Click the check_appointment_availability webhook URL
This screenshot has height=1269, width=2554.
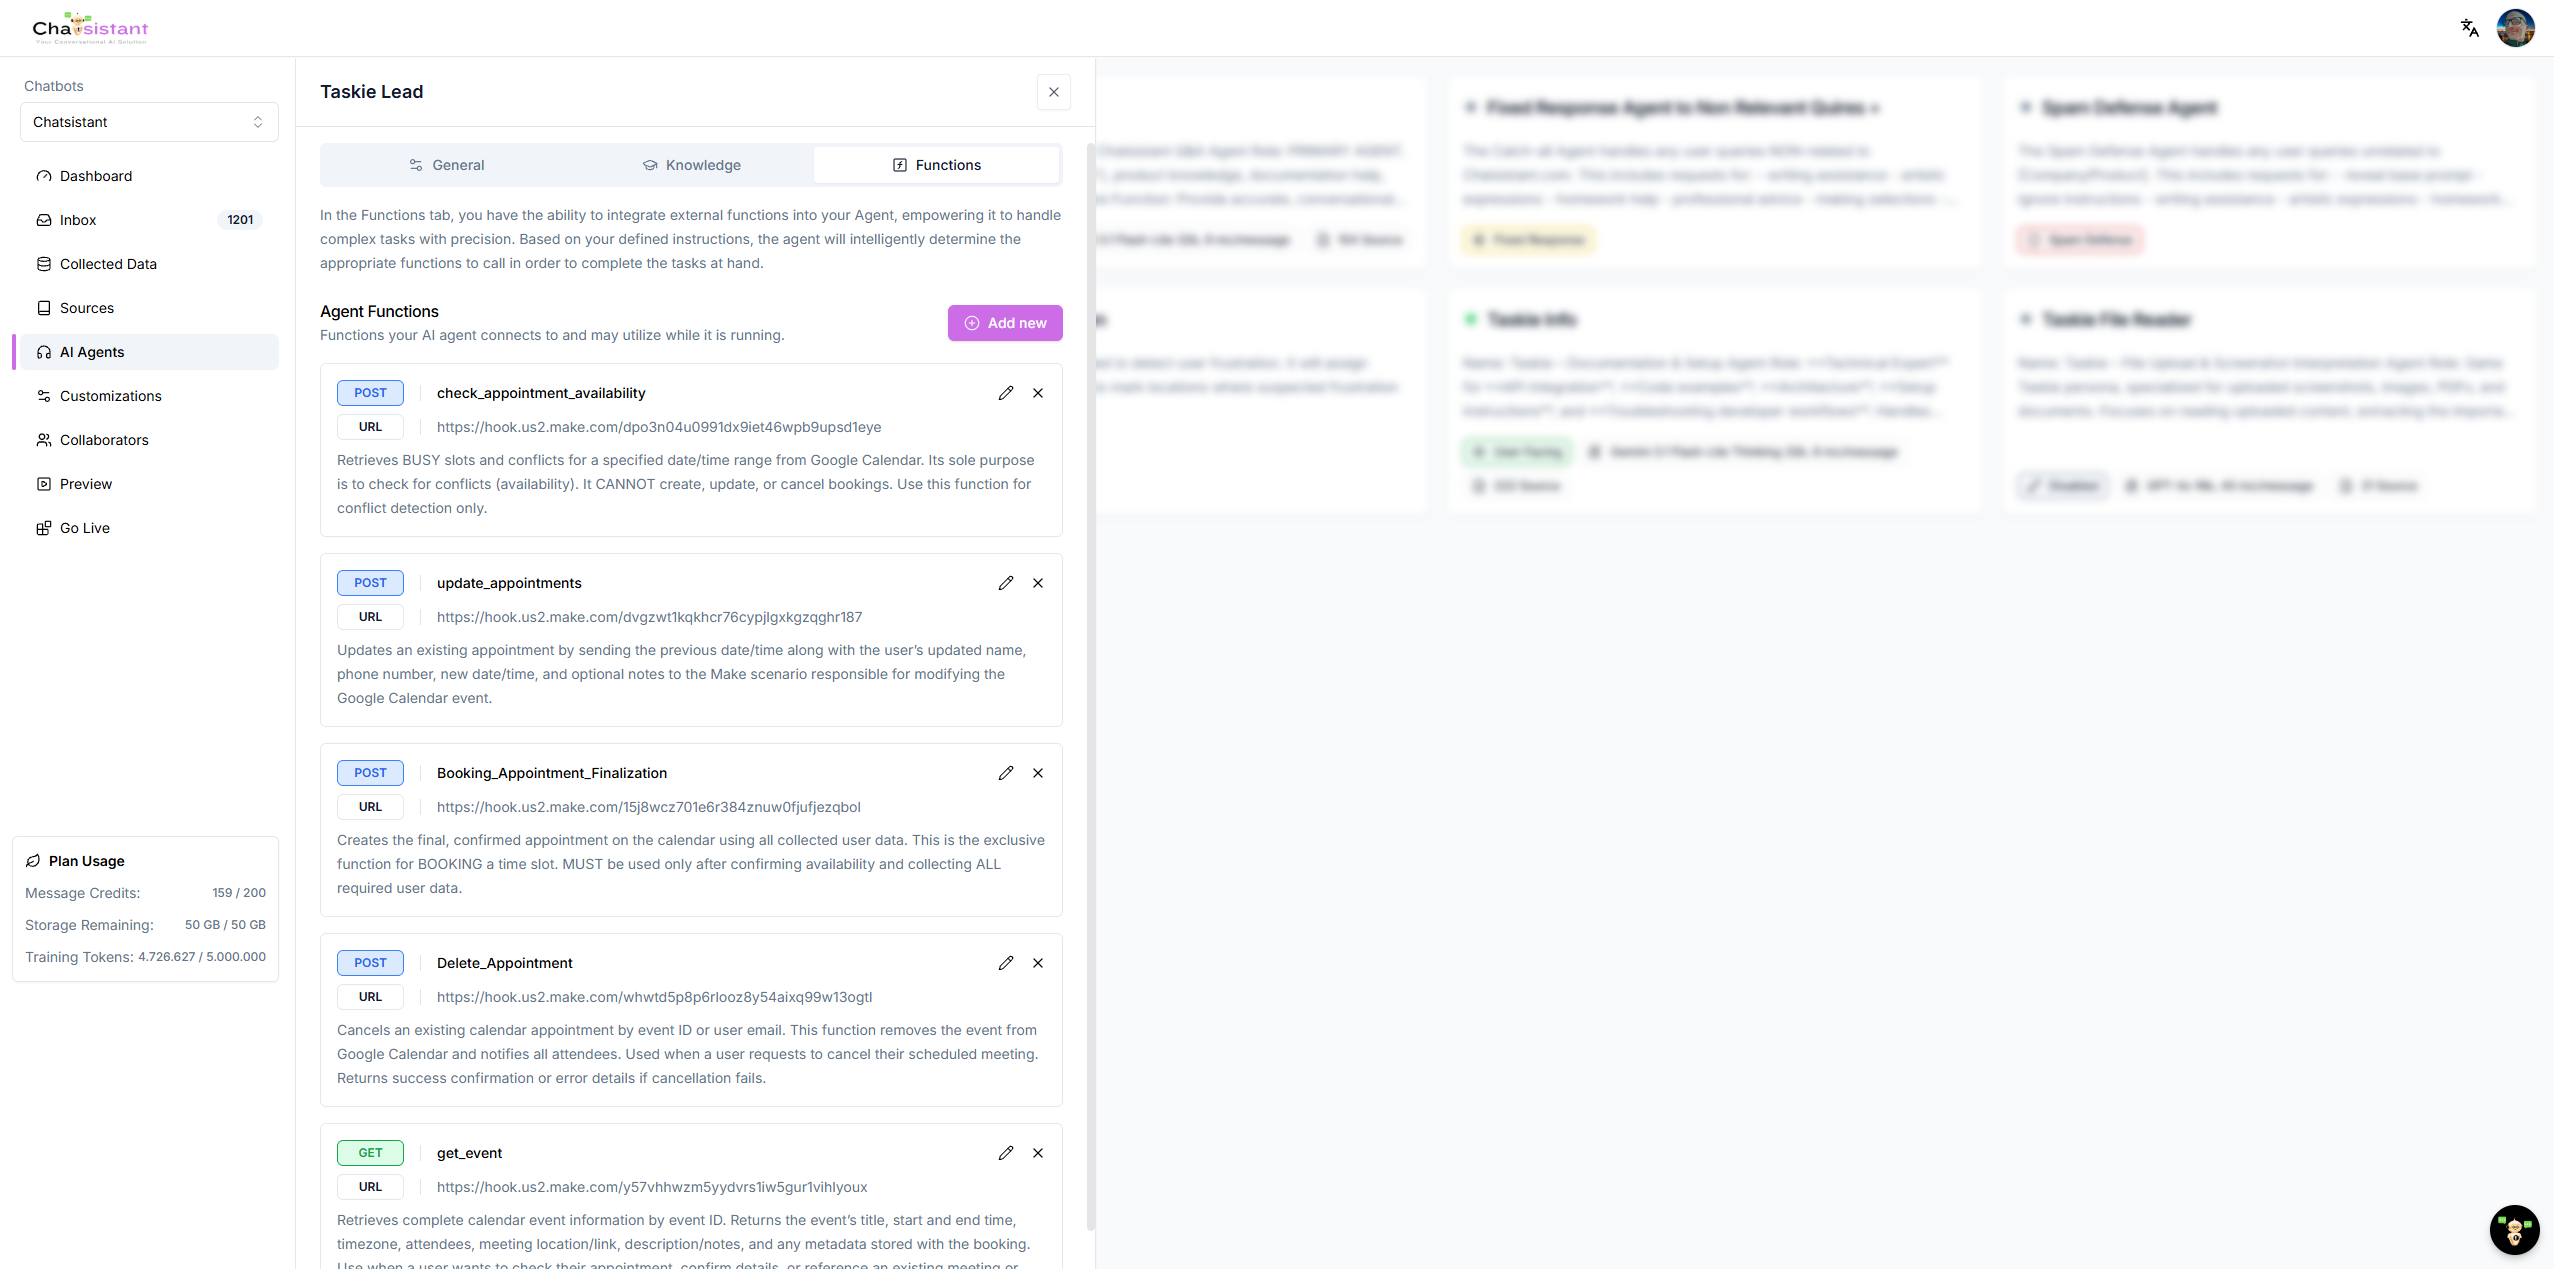pyautogui.click(x=659, y=427)
